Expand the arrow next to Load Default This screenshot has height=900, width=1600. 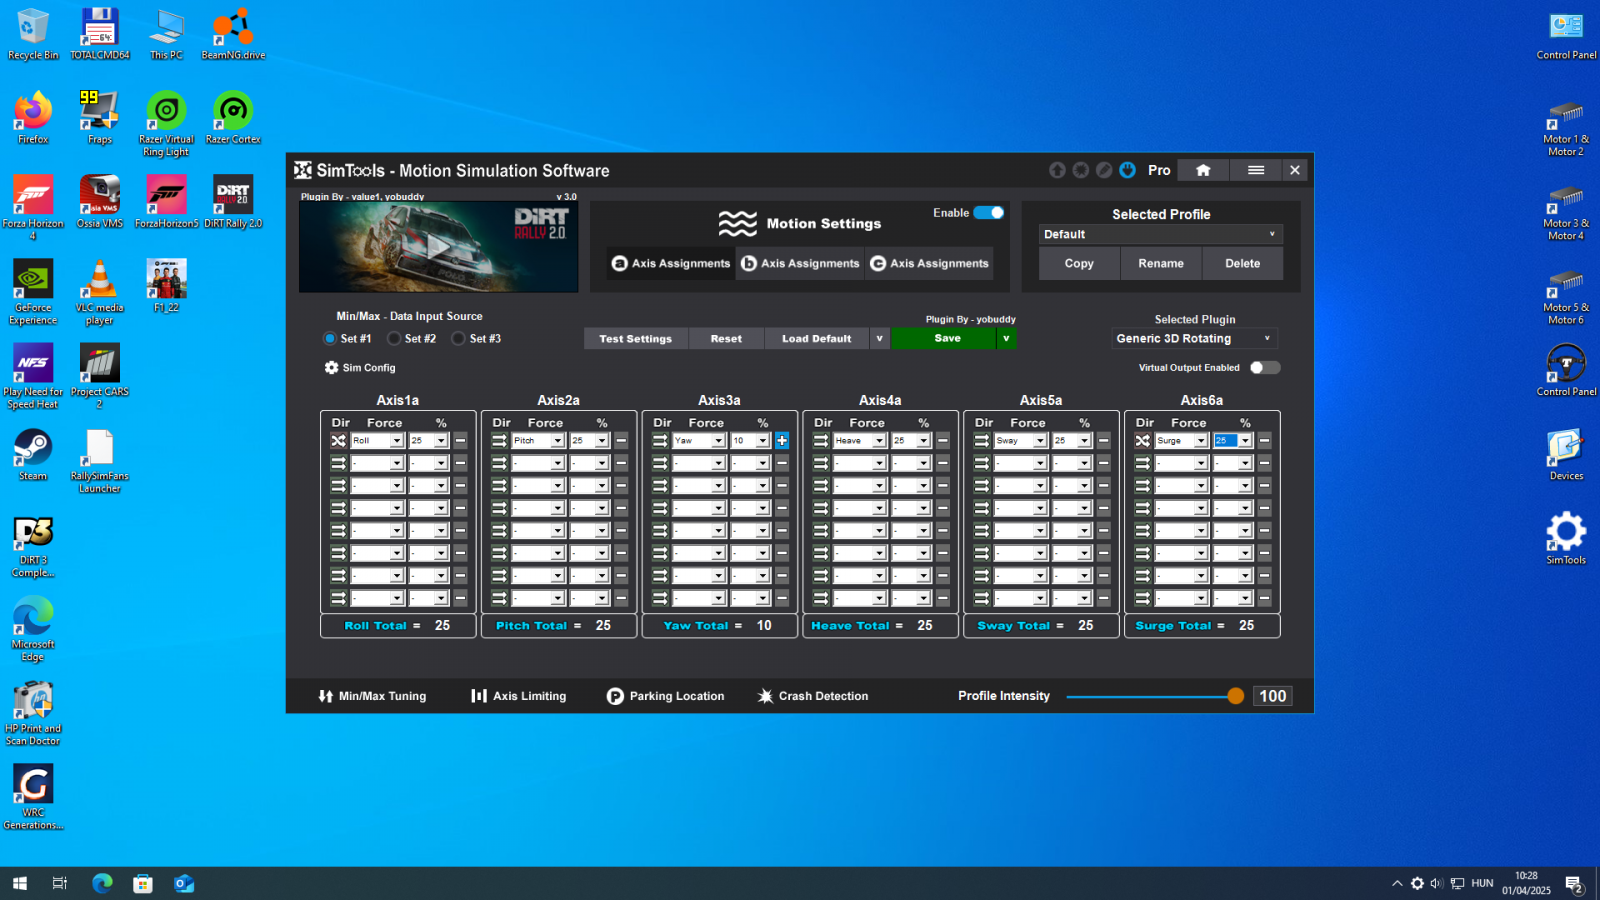click(879, 339)
